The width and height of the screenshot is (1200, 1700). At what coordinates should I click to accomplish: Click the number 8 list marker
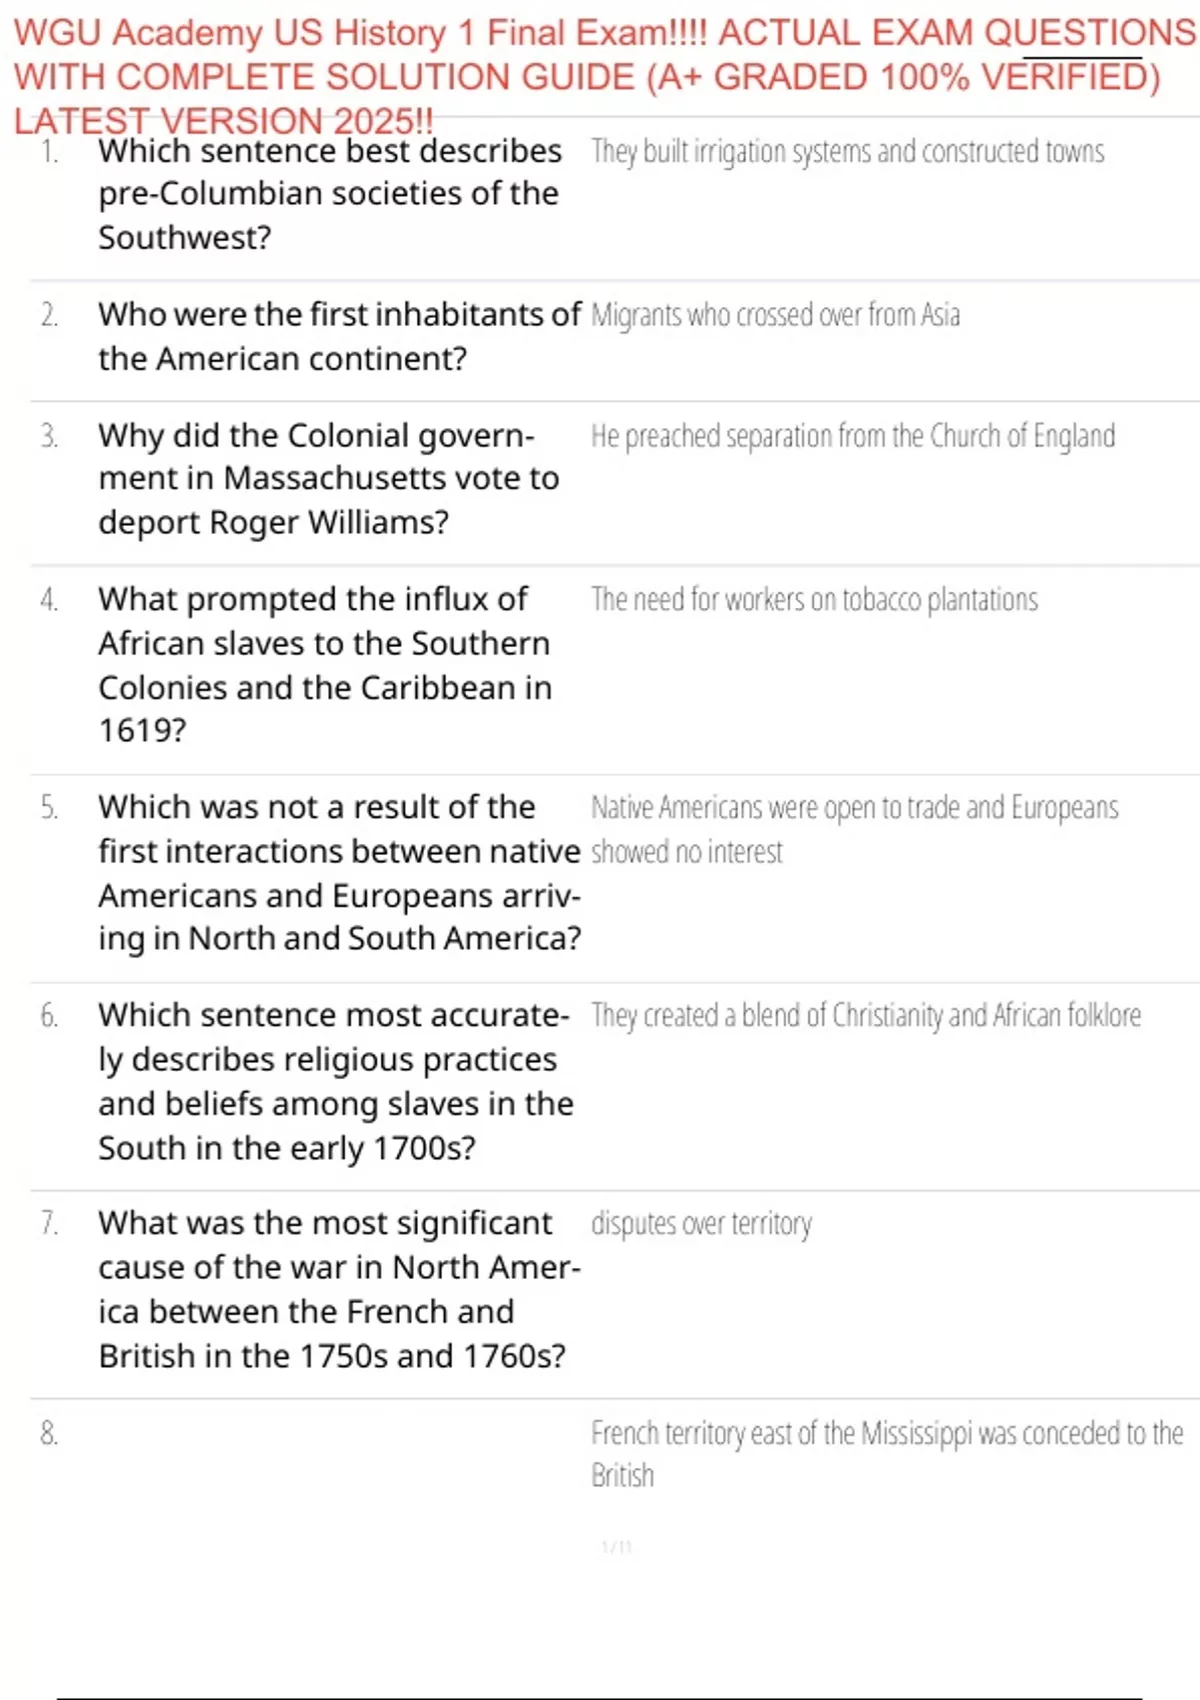pos(49,1434)
